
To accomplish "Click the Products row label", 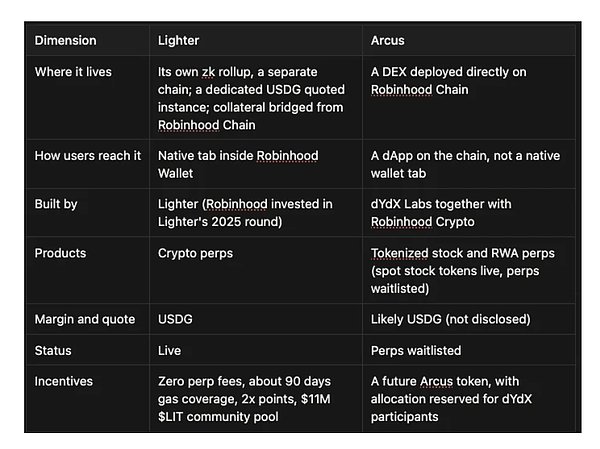I will click(60, 253).
